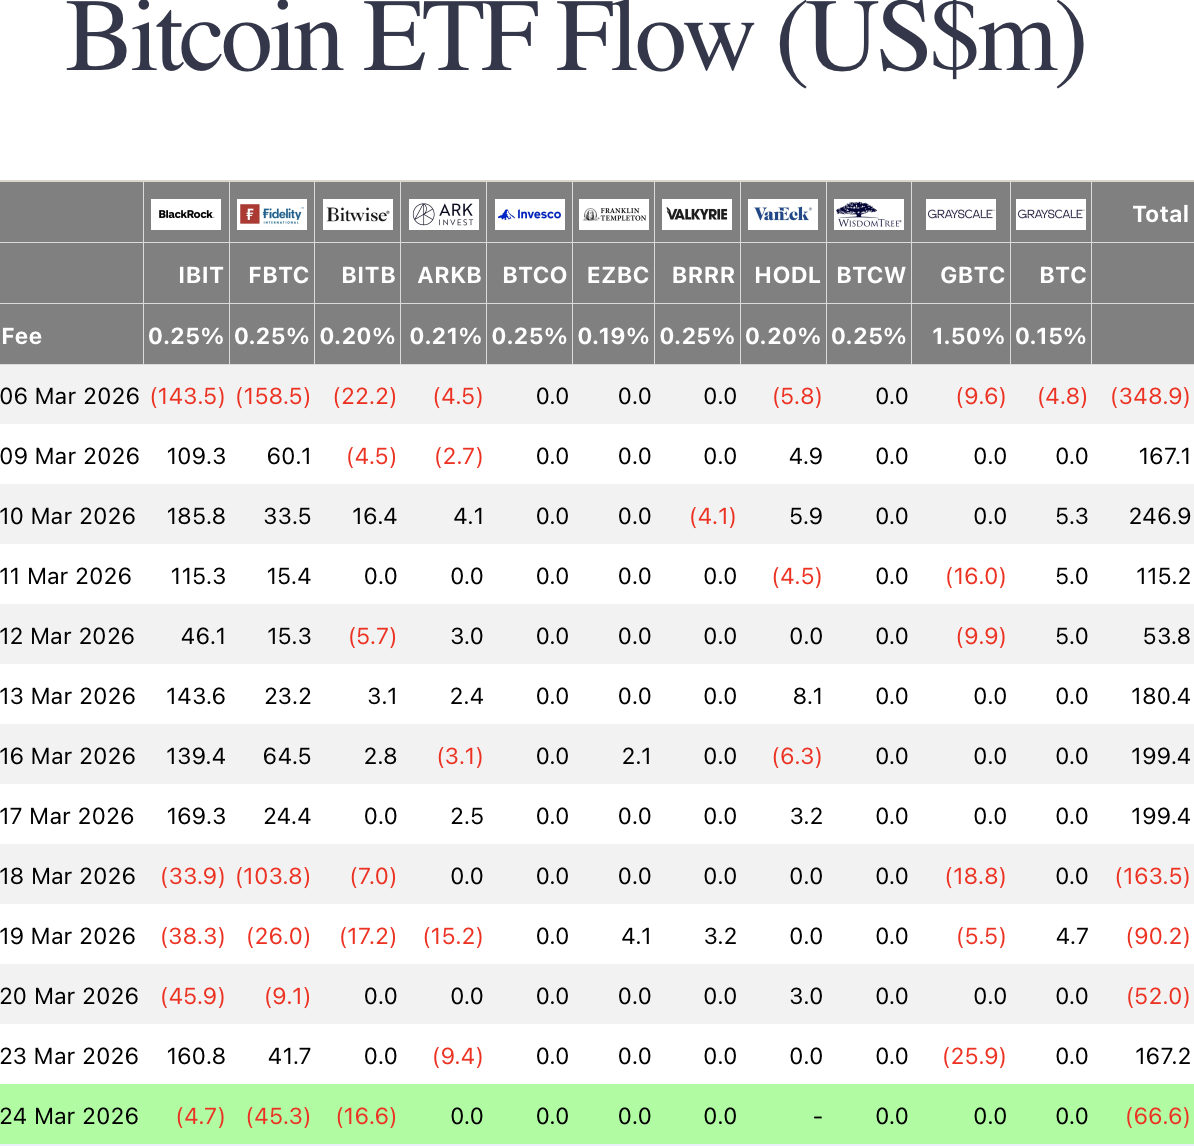Select the 24 Mar 2026 date row
The image size is (1194, 1146).
[69, 1116]
